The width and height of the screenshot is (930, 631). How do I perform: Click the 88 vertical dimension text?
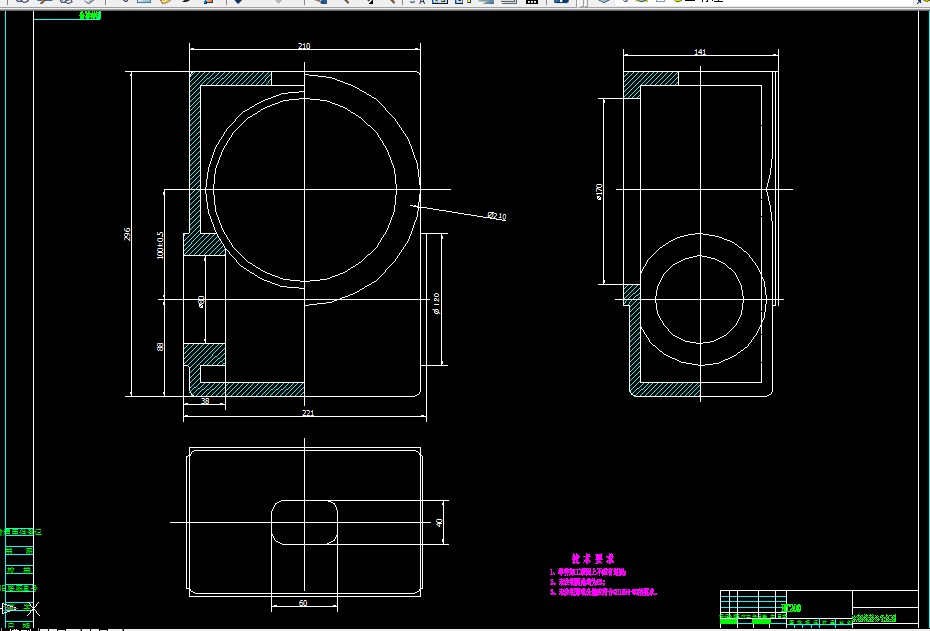(160, 346)
